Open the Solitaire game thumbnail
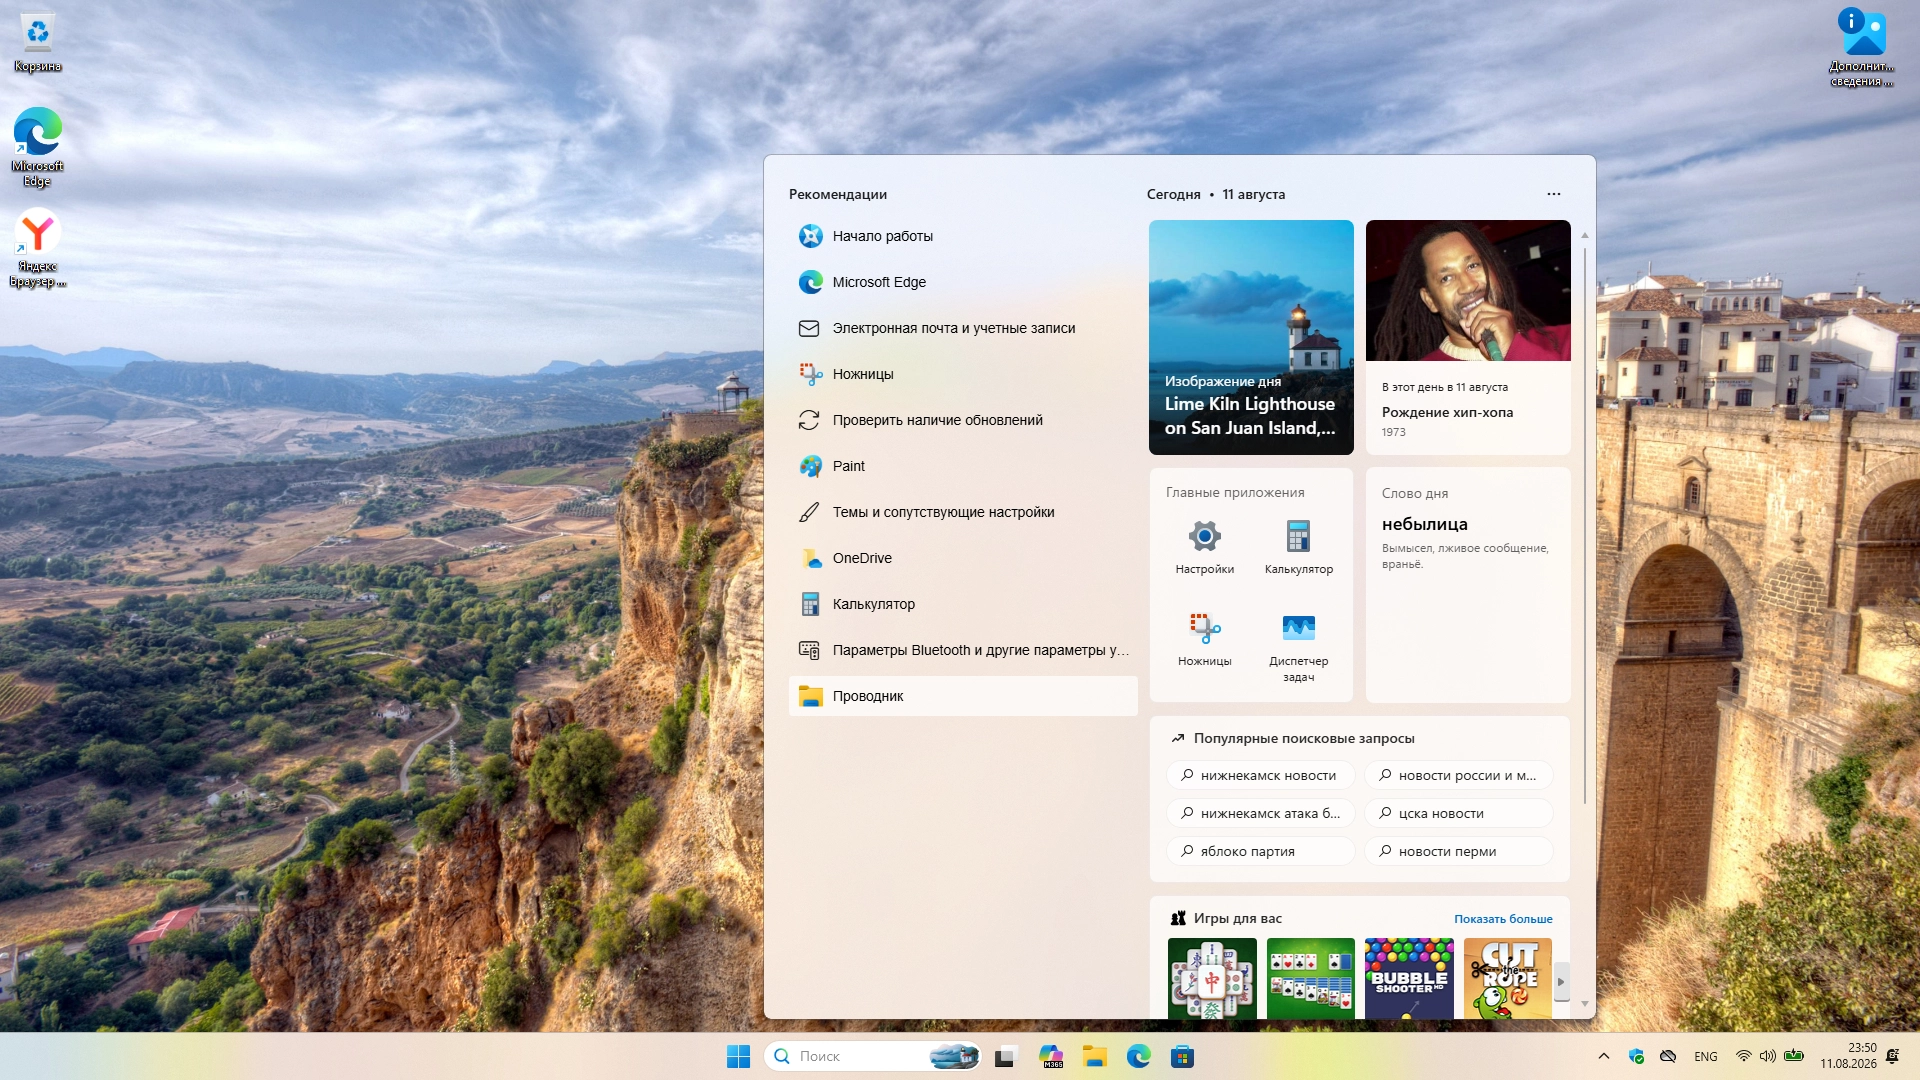Image resolution: width=1920 pixels, height=1080 pixels. click(1310, 979)
